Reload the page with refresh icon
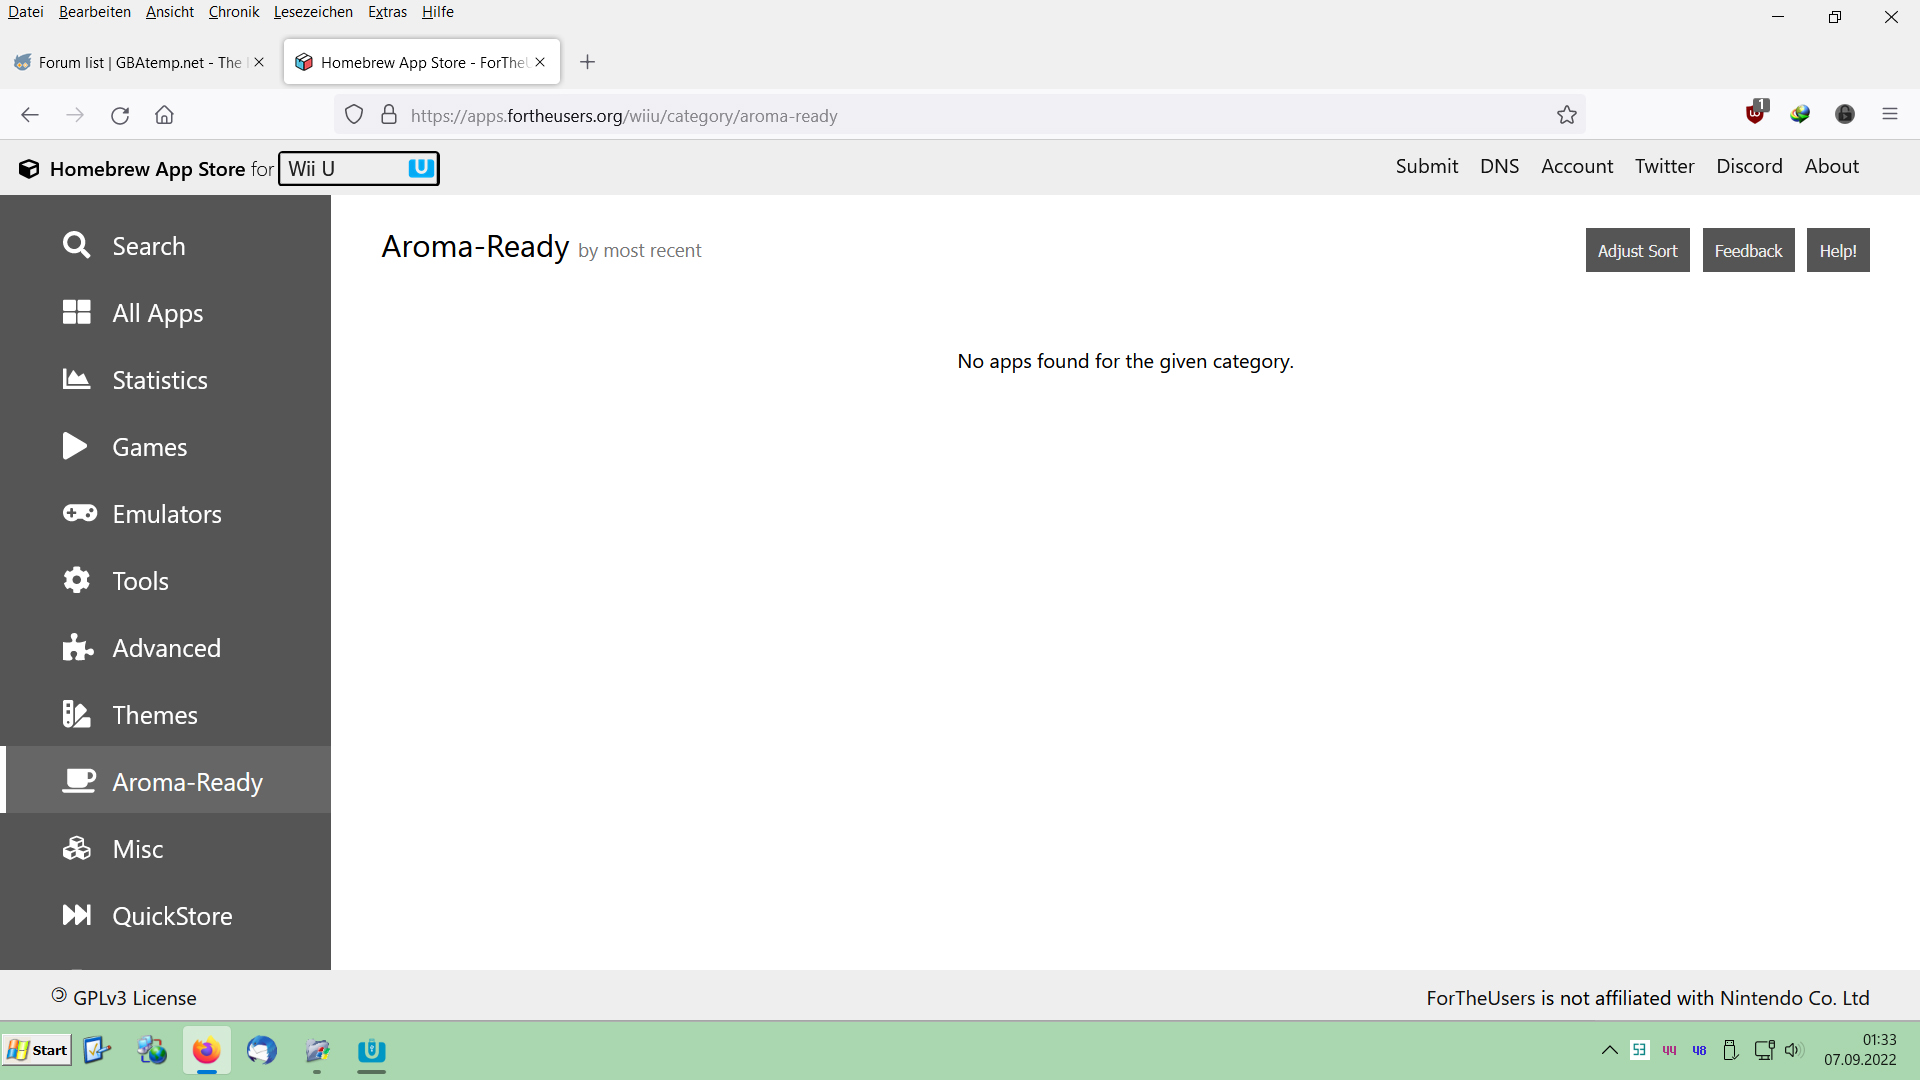Screen dimensions: 1920x1080 coord(120,115)
